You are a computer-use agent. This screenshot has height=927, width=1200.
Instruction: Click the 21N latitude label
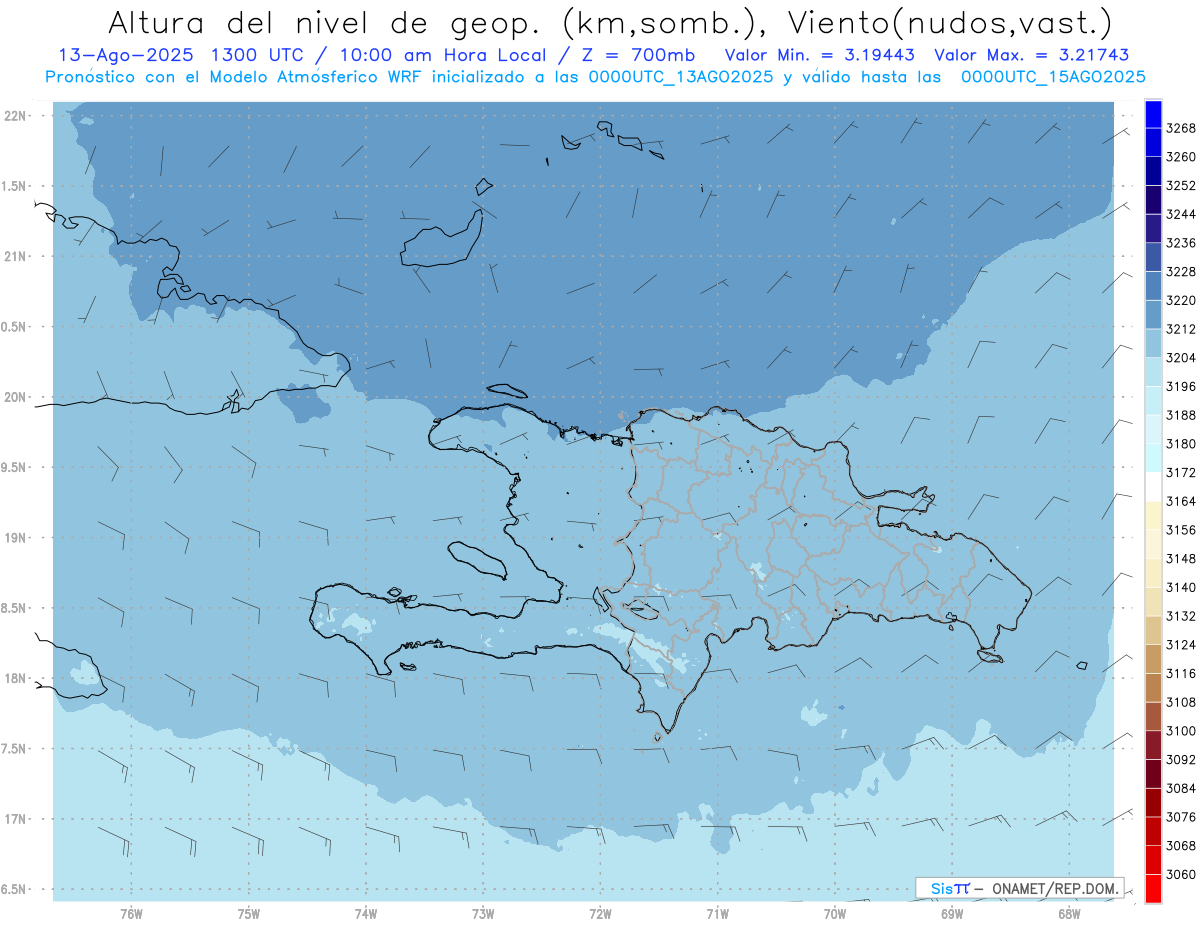click(15, 256)
